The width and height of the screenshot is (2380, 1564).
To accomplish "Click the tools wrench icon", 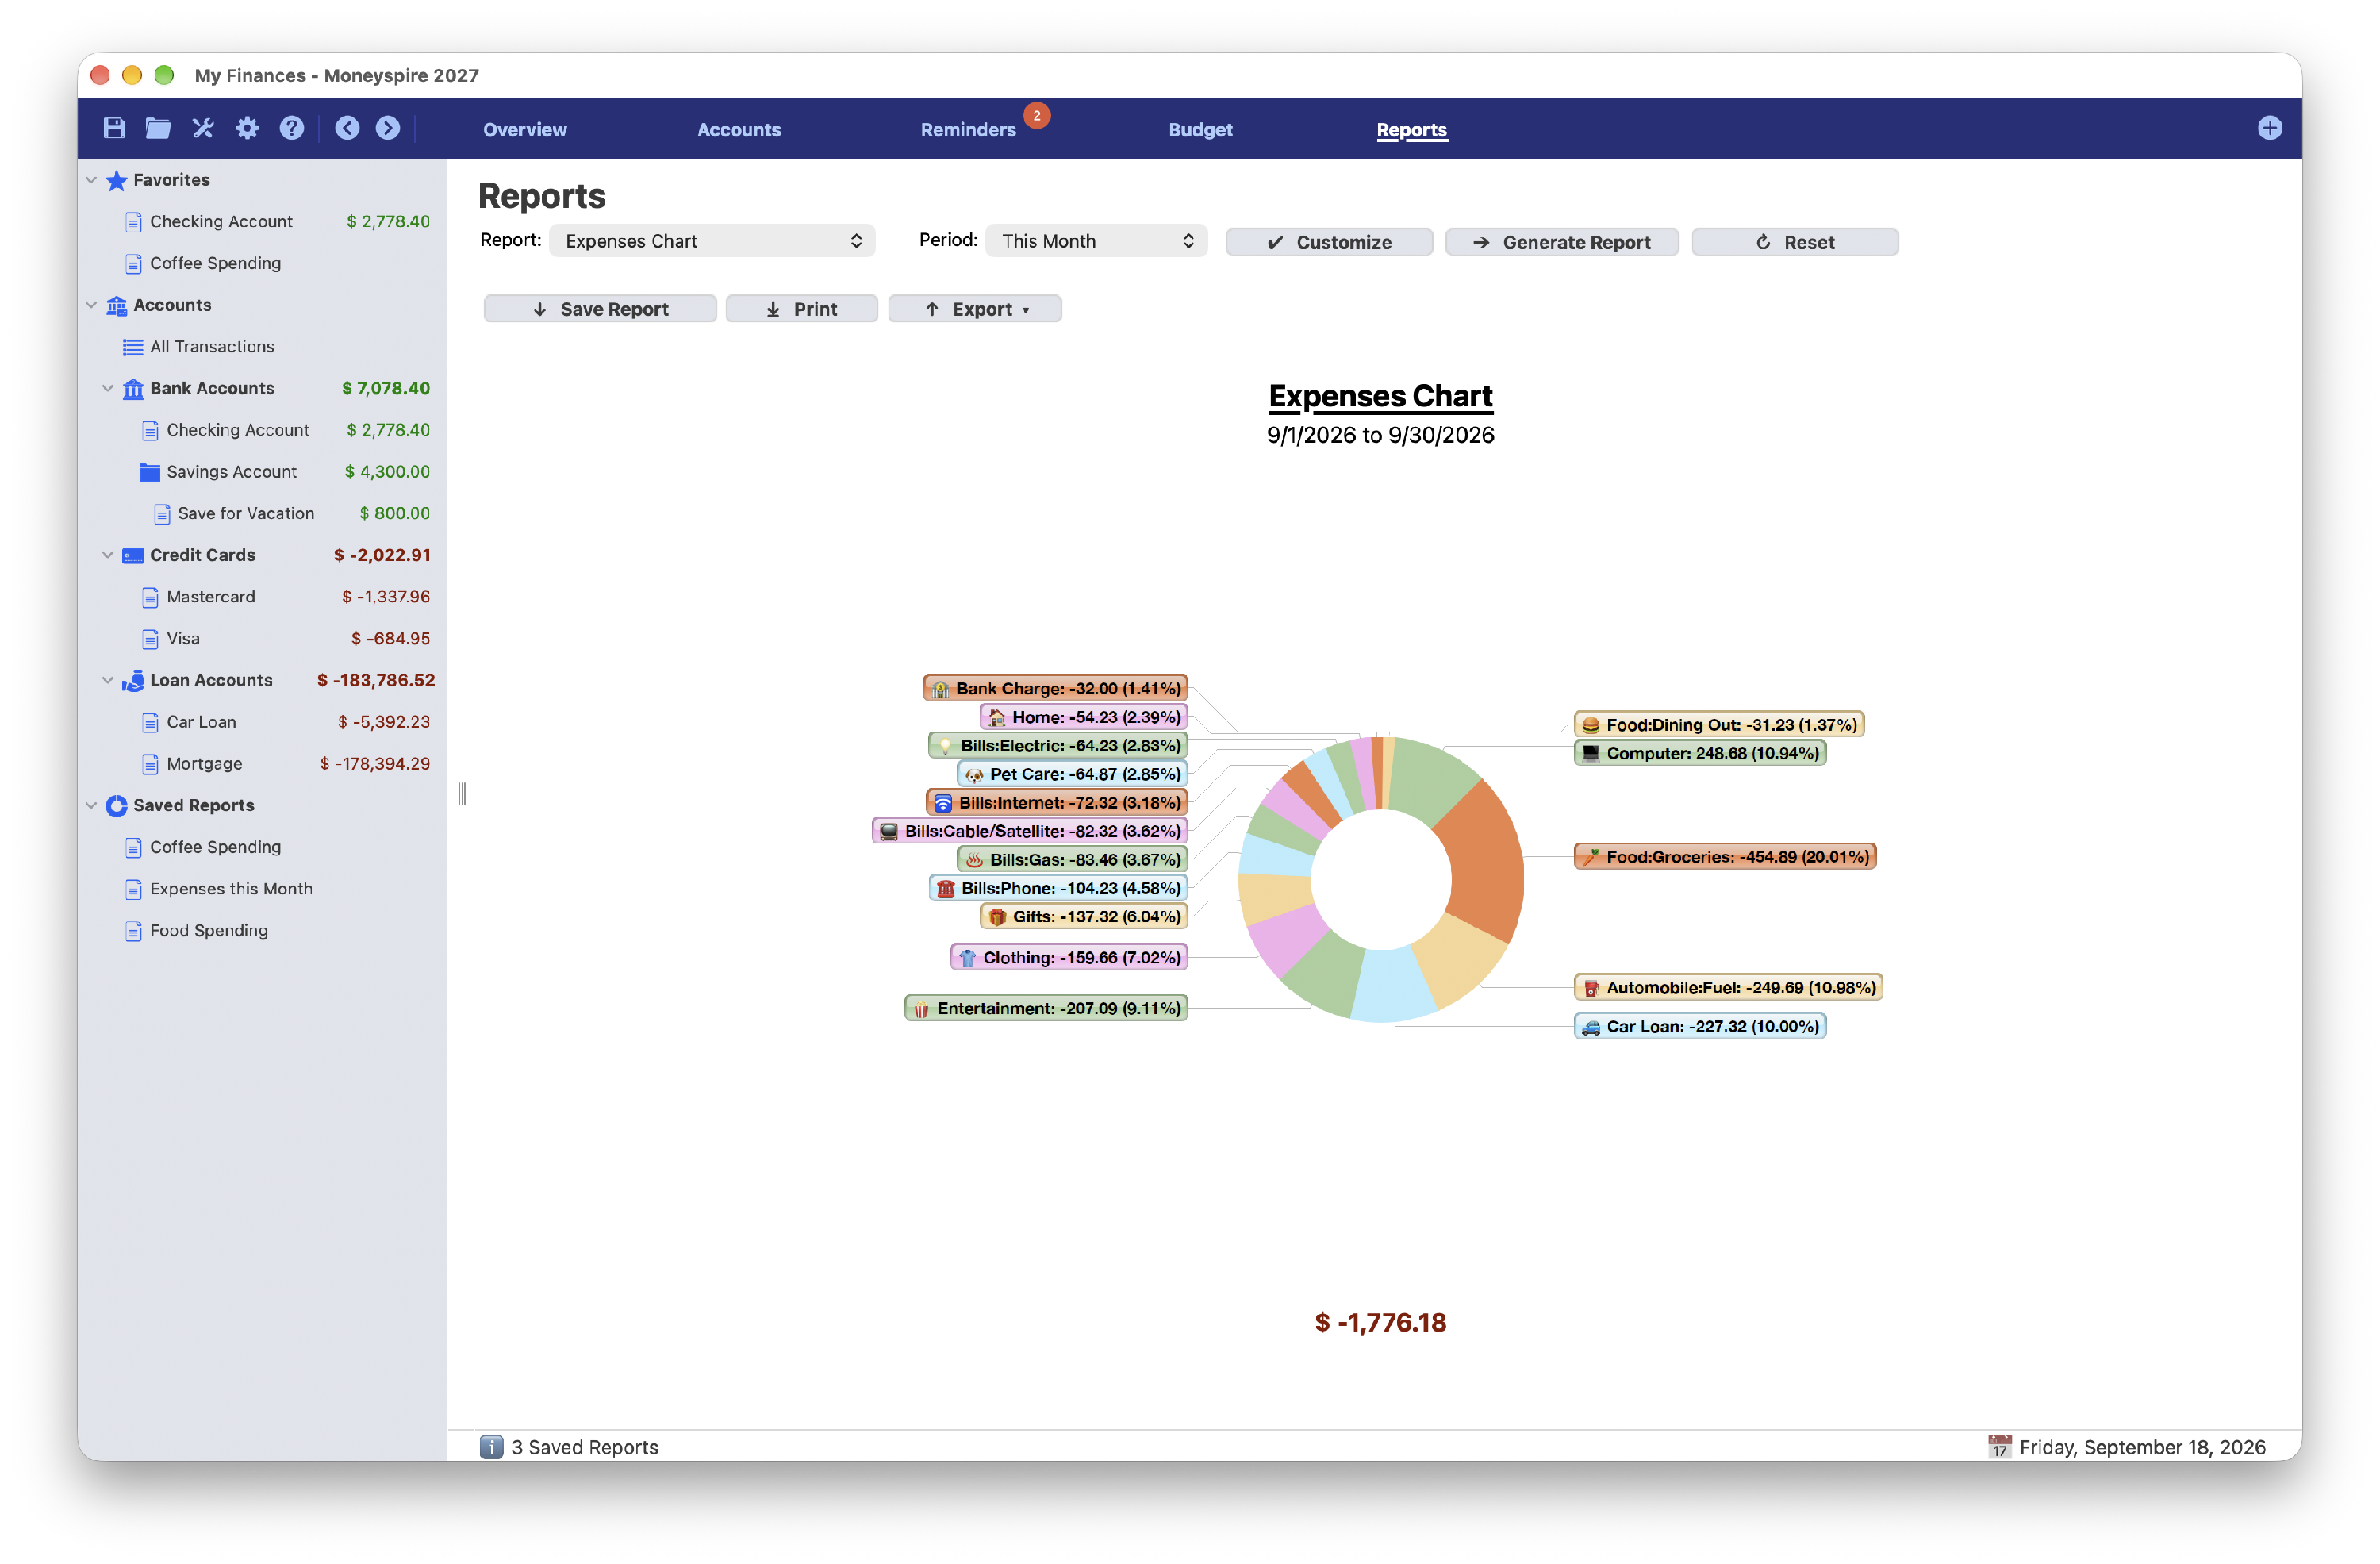I will coord(203,128).
